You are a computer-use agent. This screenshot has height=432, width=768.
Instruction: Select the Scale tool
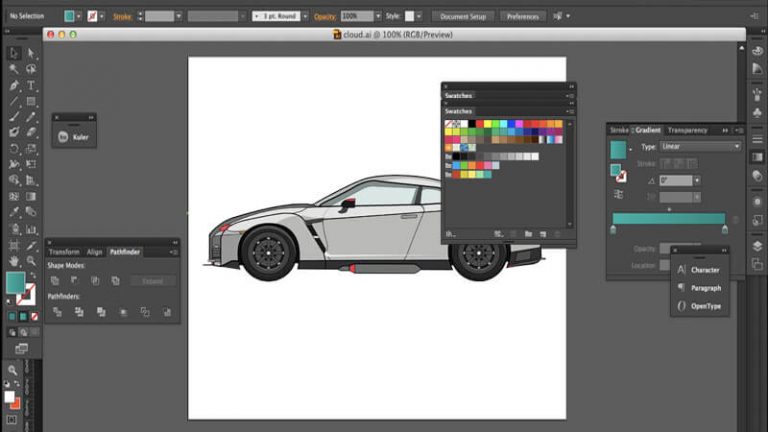click(31, 148)
